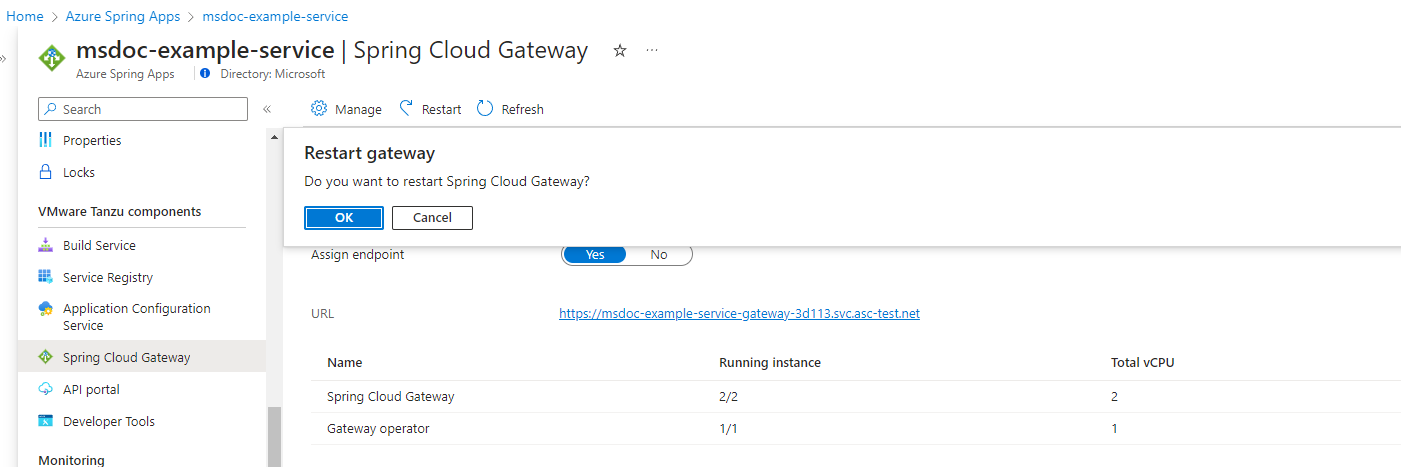Viewport: 1401px width, 467px height.
Task: Open Developer Tools in sidebar
Action: pos(108,421)
